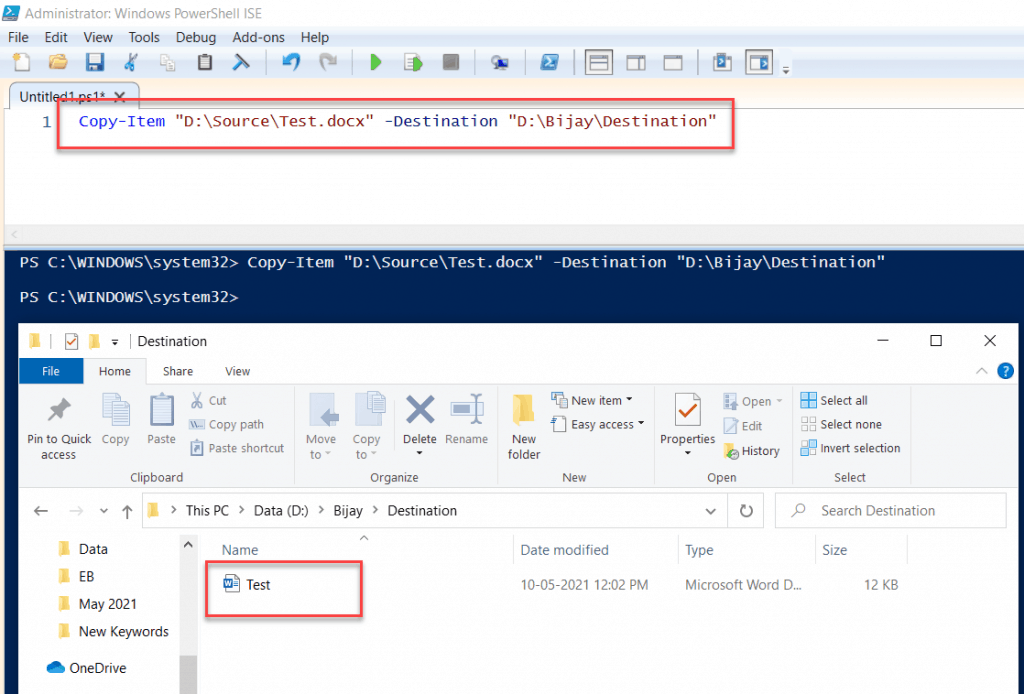The width and height of the screenshot is (1024, 694).
Task: Click the New script icon in ISE toolbar
Action: pos(22,63)
